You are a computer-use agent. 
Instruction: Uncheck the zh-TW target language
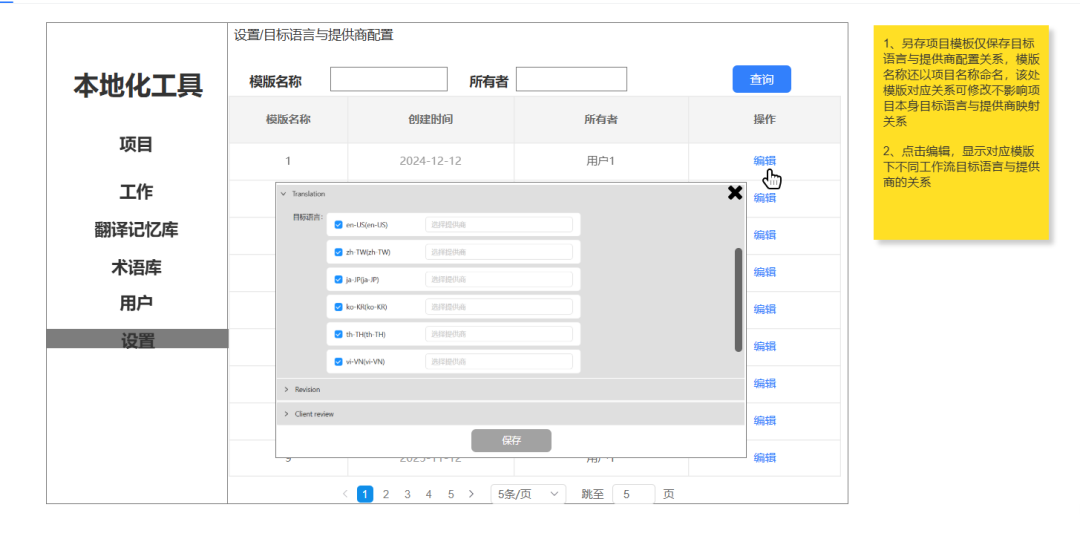pos(338,252)
